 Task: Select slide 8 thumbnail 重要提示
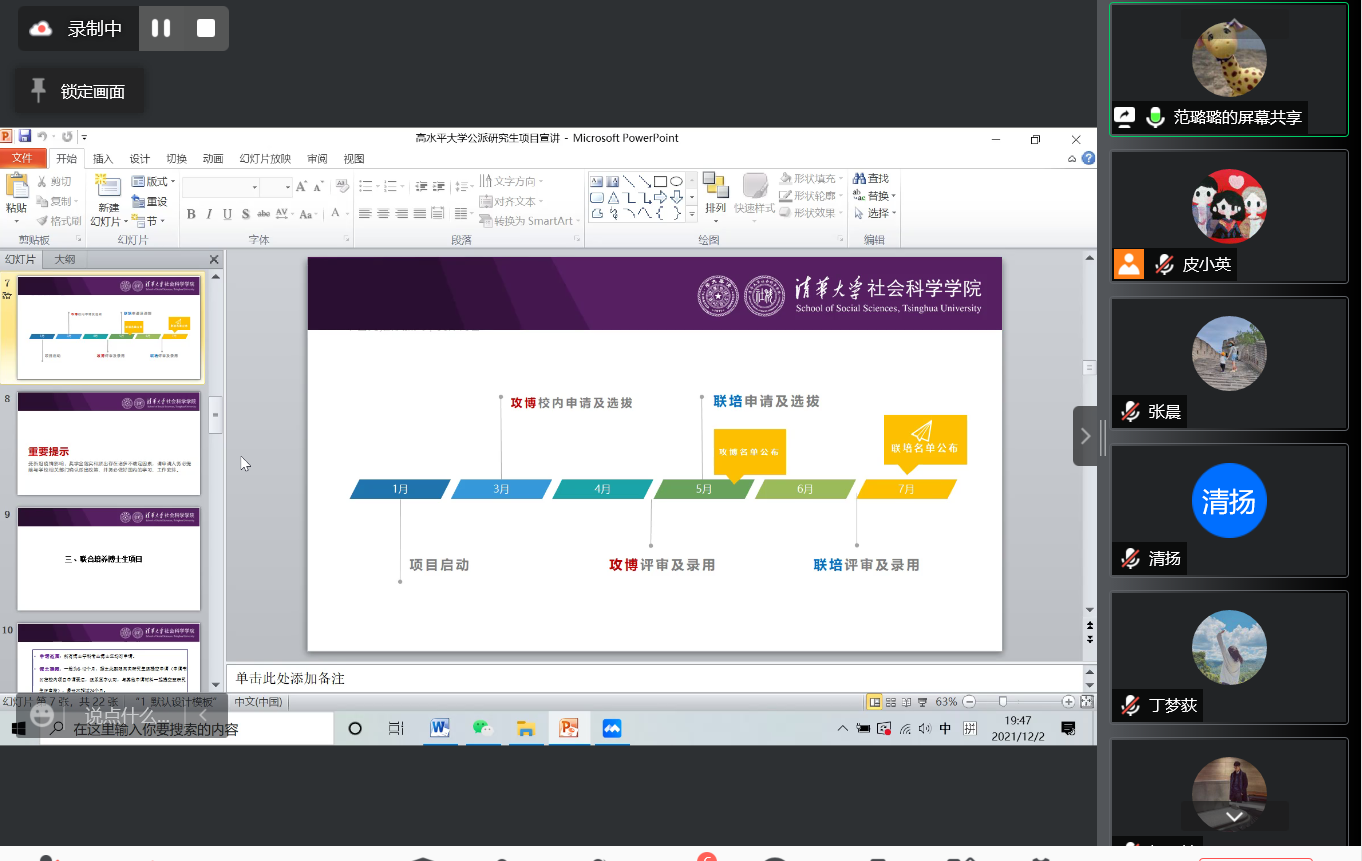pos(109,443)
